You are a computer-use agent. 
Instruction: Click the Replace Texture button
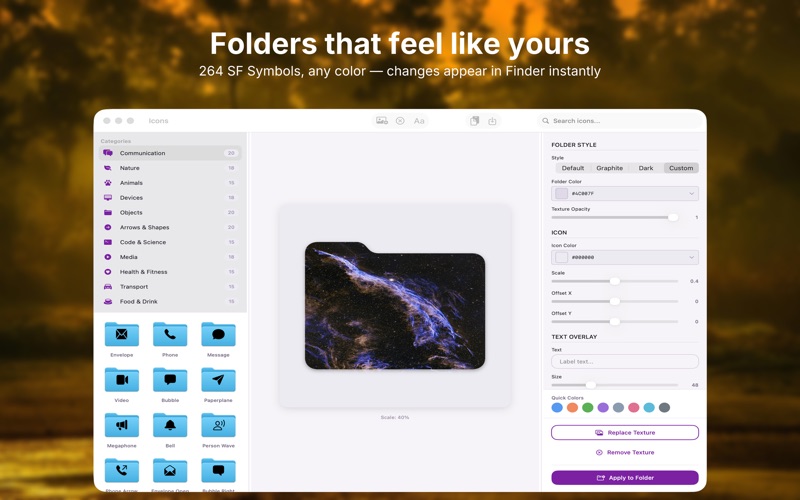[625, 433]
